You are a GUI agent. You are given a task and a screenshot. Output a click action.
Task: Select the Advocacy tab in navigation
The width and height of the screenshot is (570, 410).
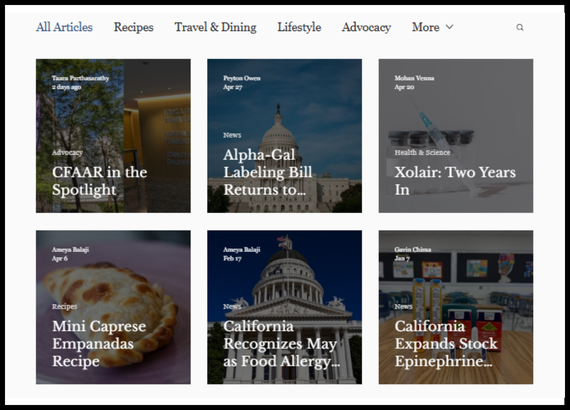tap(366, 27)
